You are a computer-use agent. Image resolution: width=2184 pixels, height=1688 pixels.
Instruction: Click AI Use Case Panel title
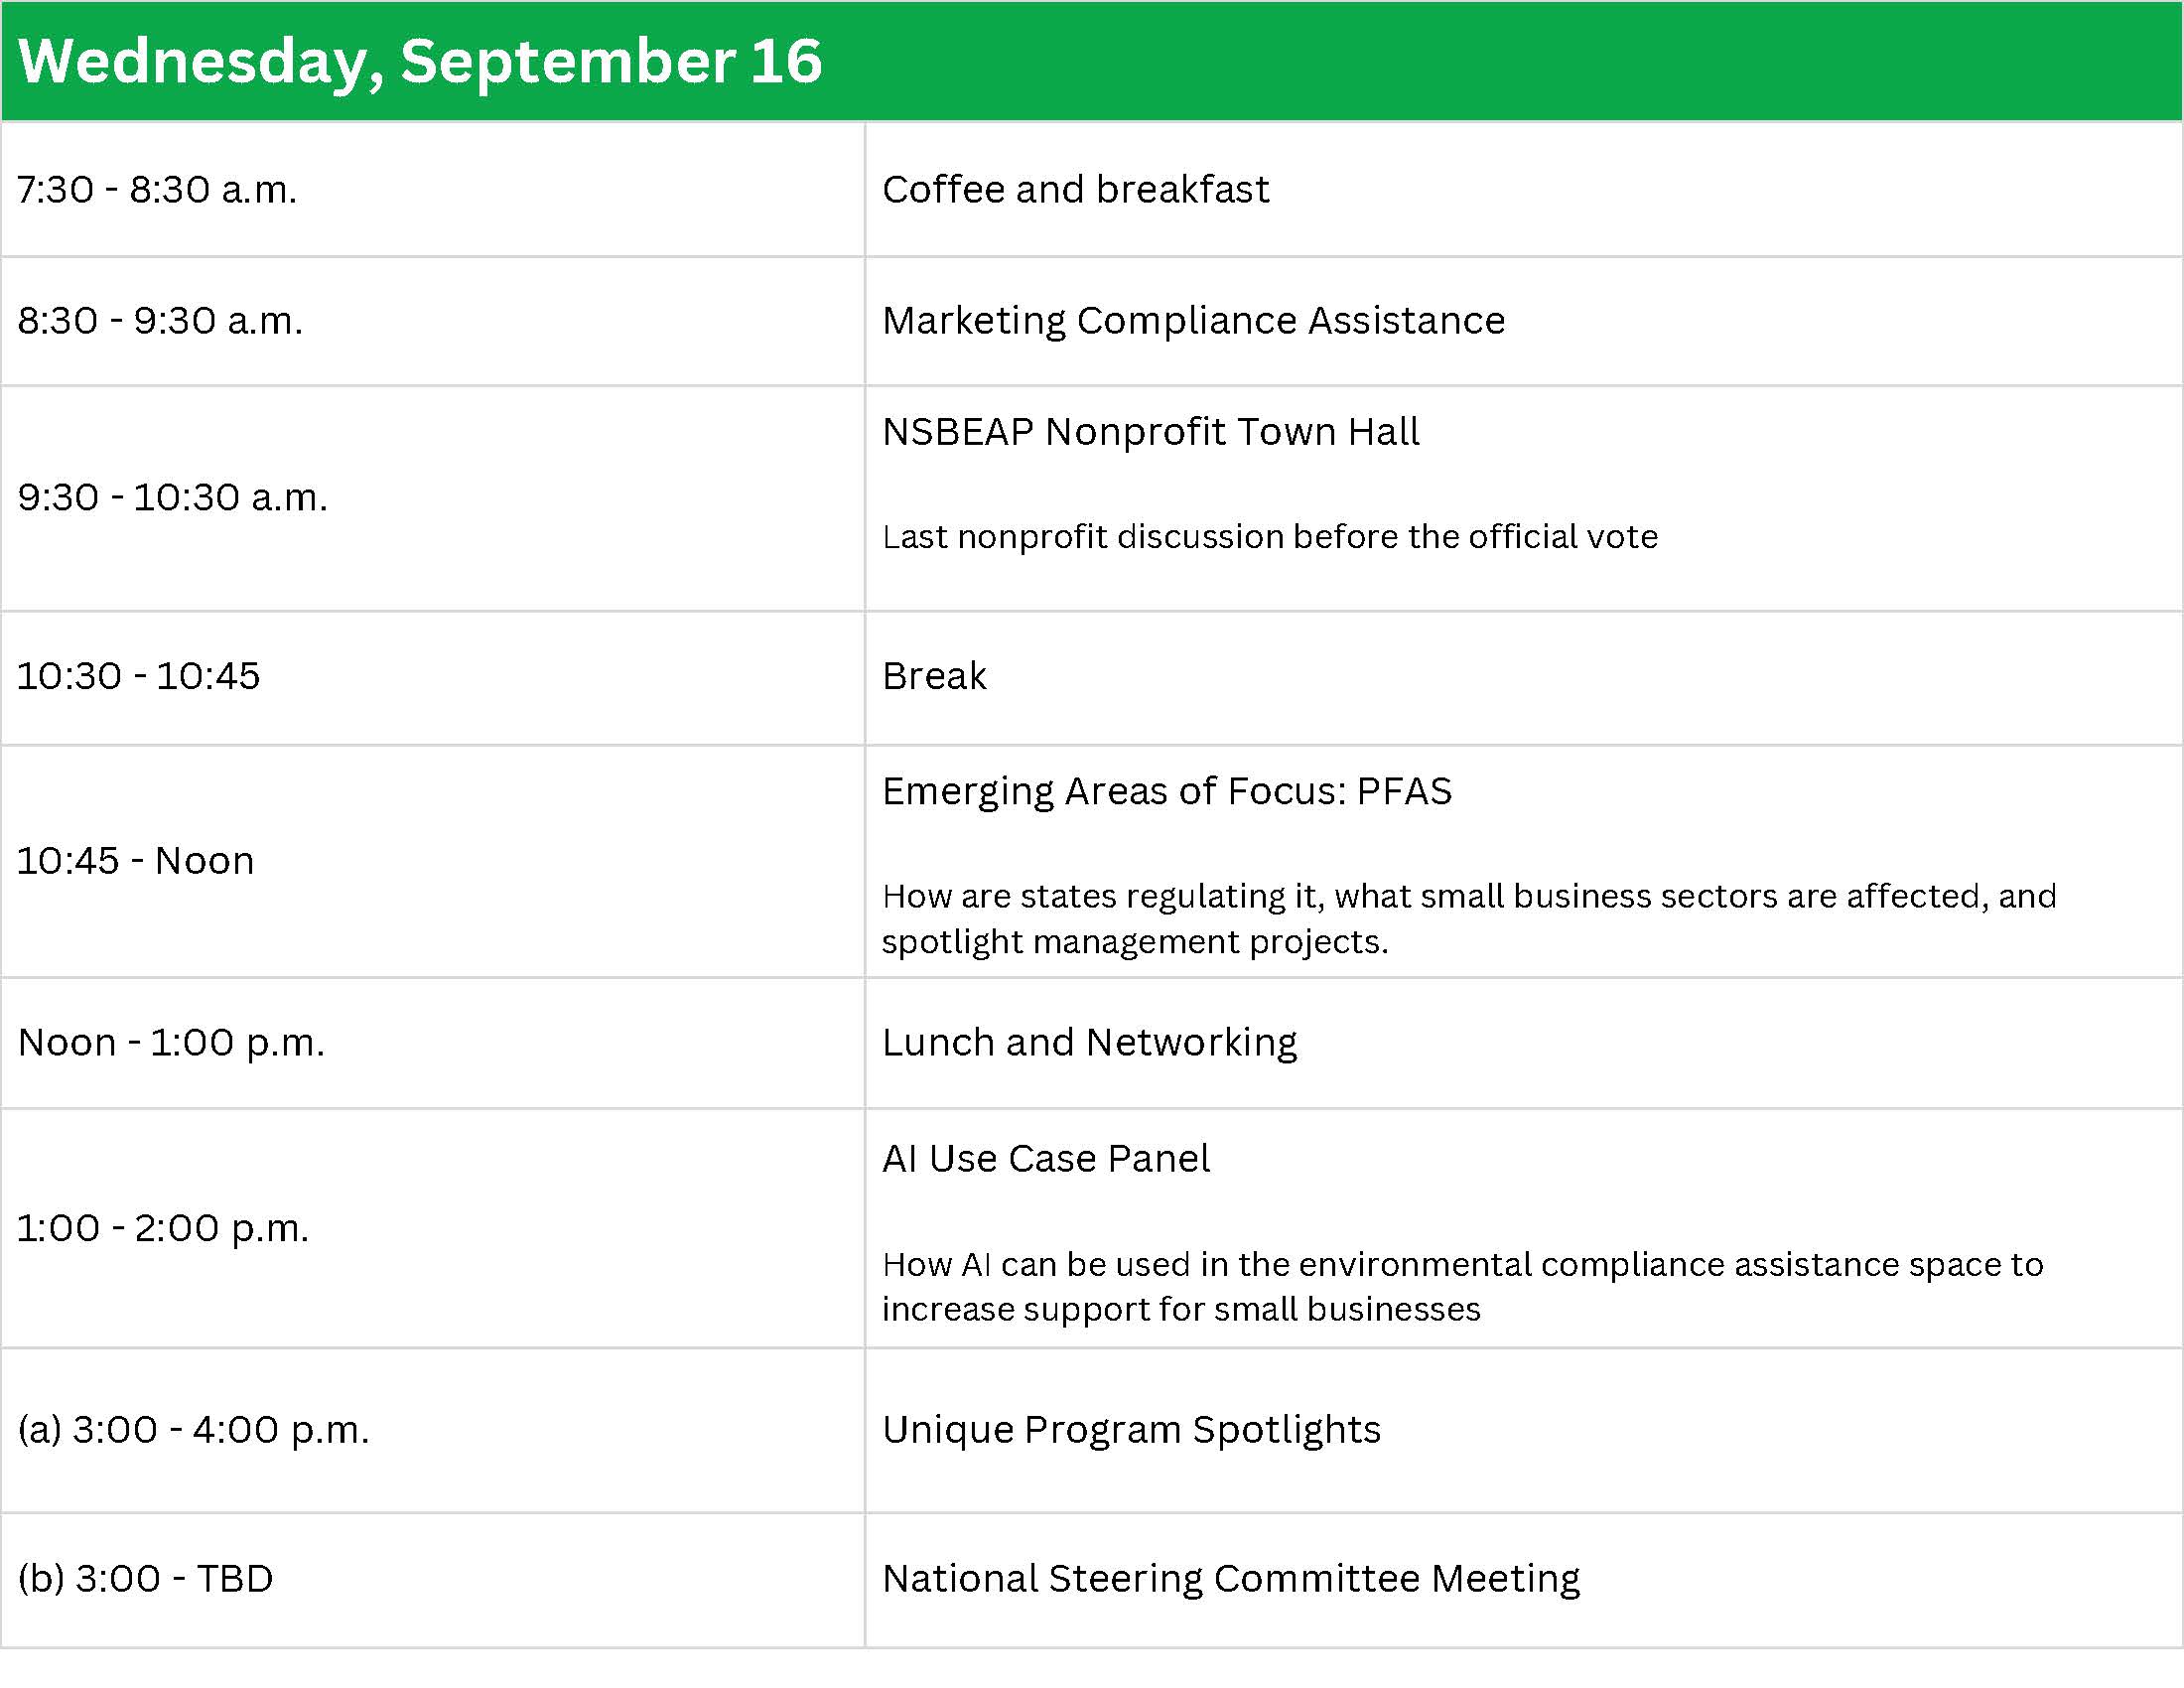click(1046, 1158)
